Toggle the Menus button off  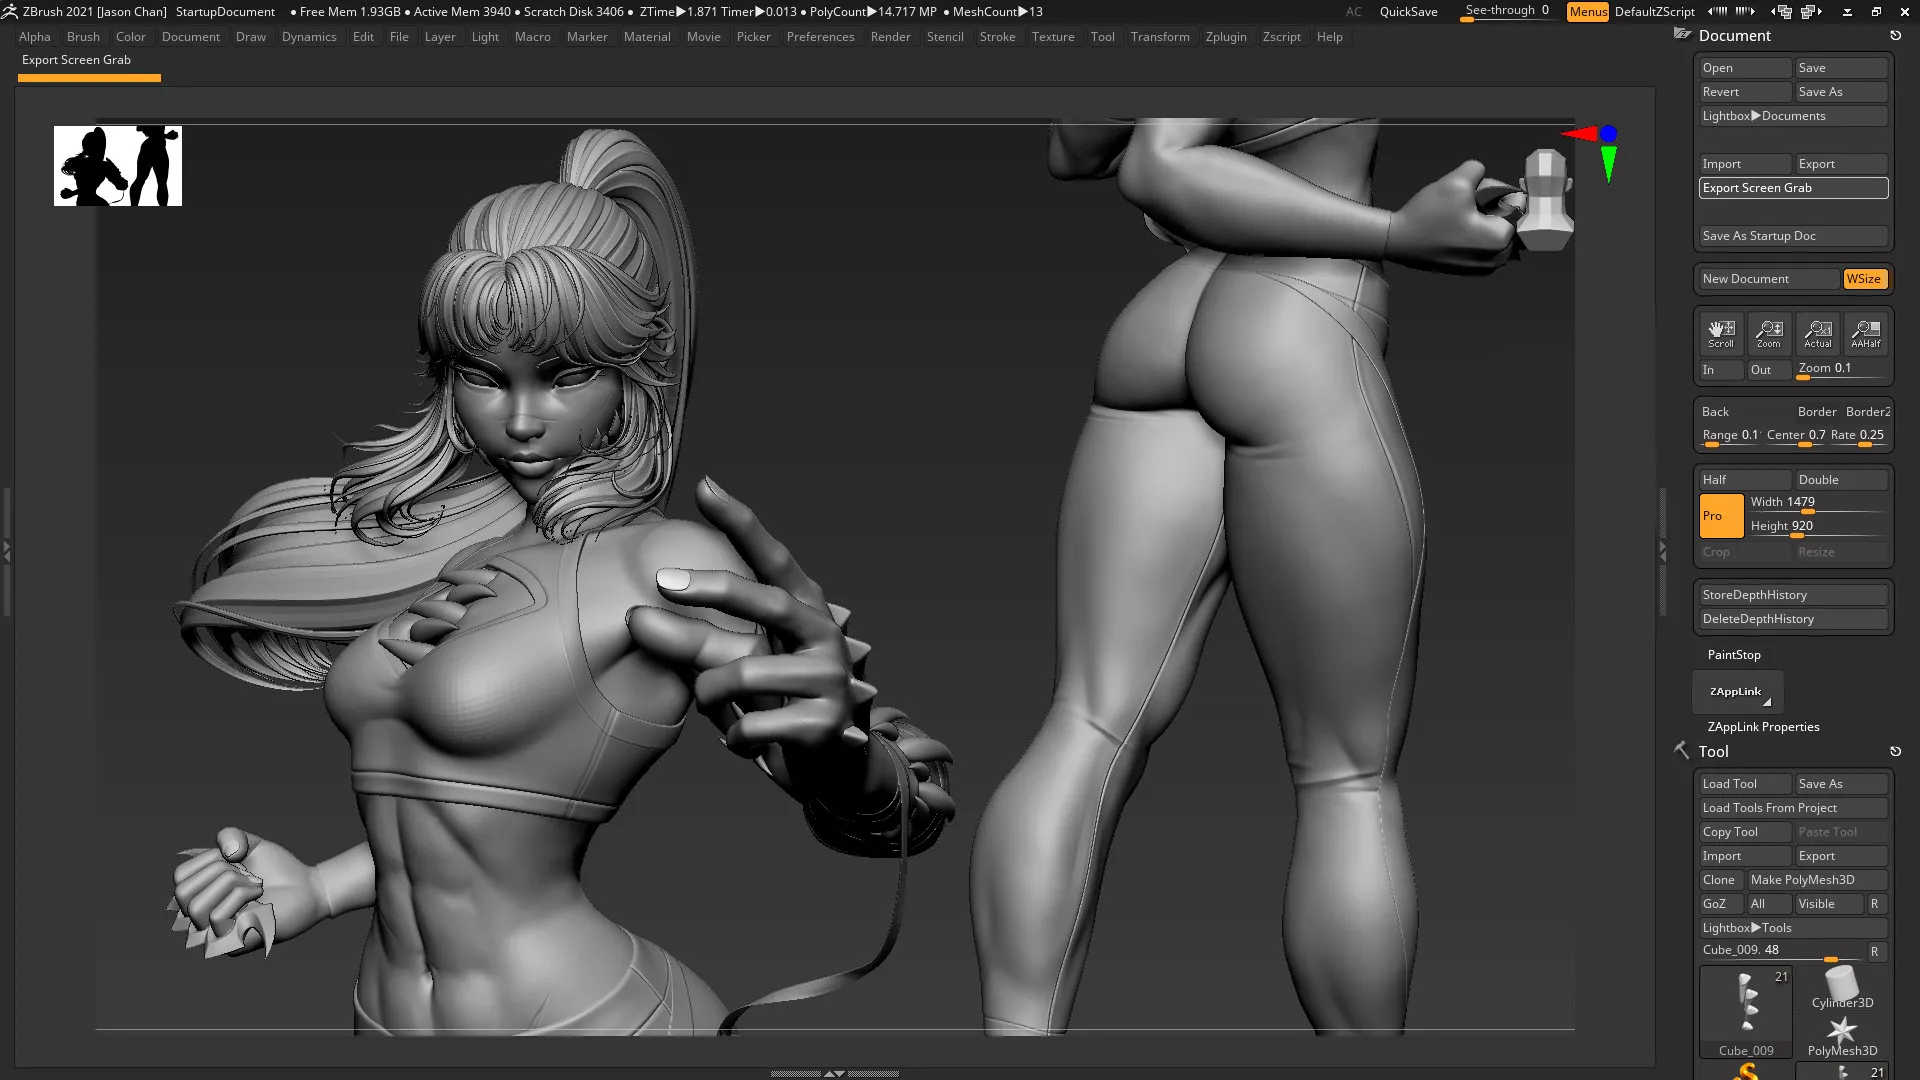[1587, 12]
